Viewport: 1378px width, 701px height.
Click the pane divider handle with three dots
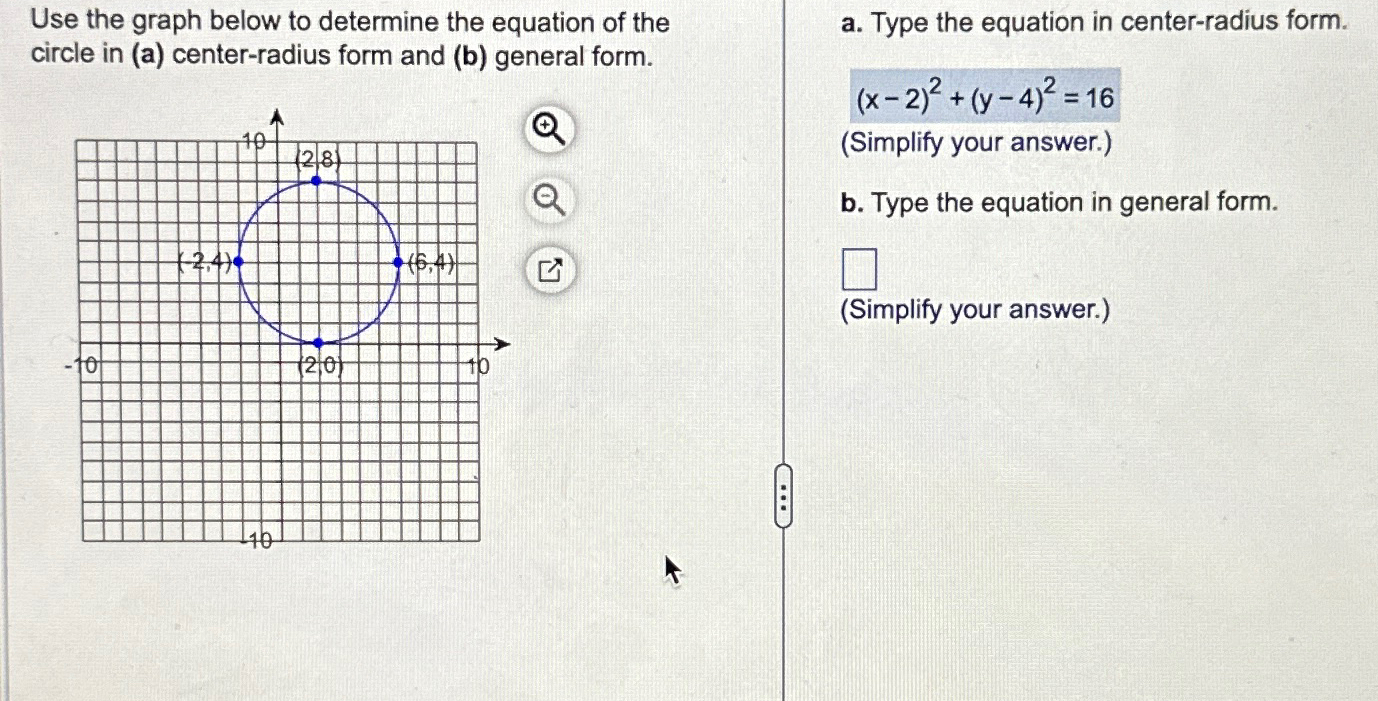point(782,498)
